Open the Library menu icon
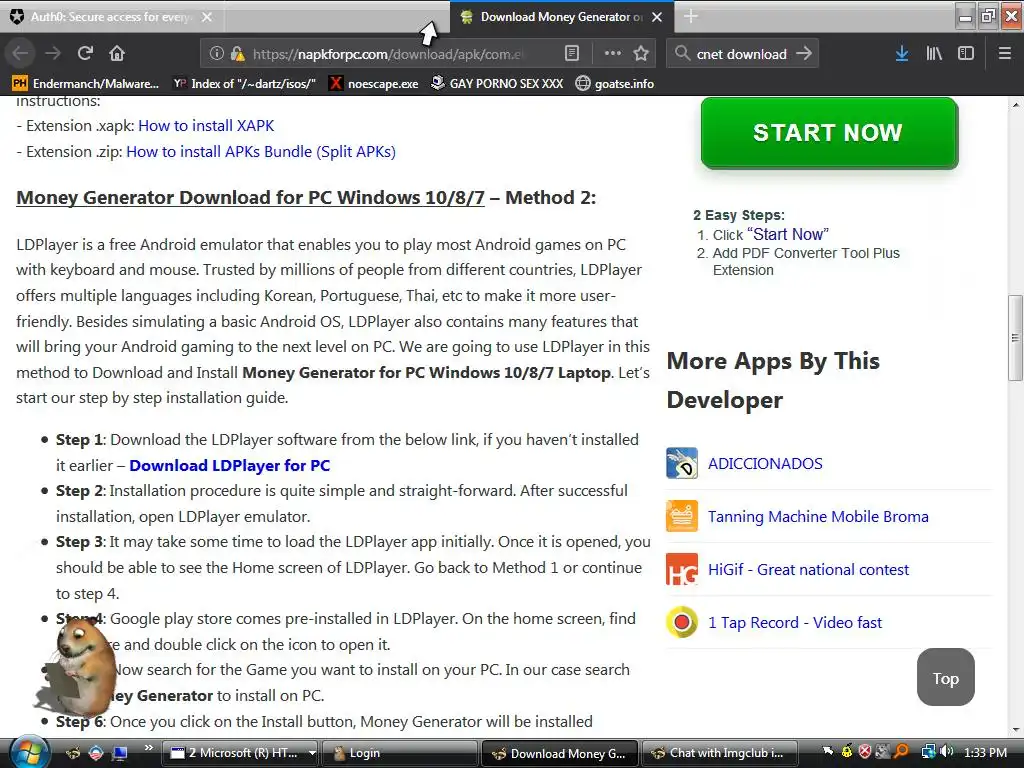The width and height of the screenshot is (1024, 768). pyautogui.click(x=934, y=54)
